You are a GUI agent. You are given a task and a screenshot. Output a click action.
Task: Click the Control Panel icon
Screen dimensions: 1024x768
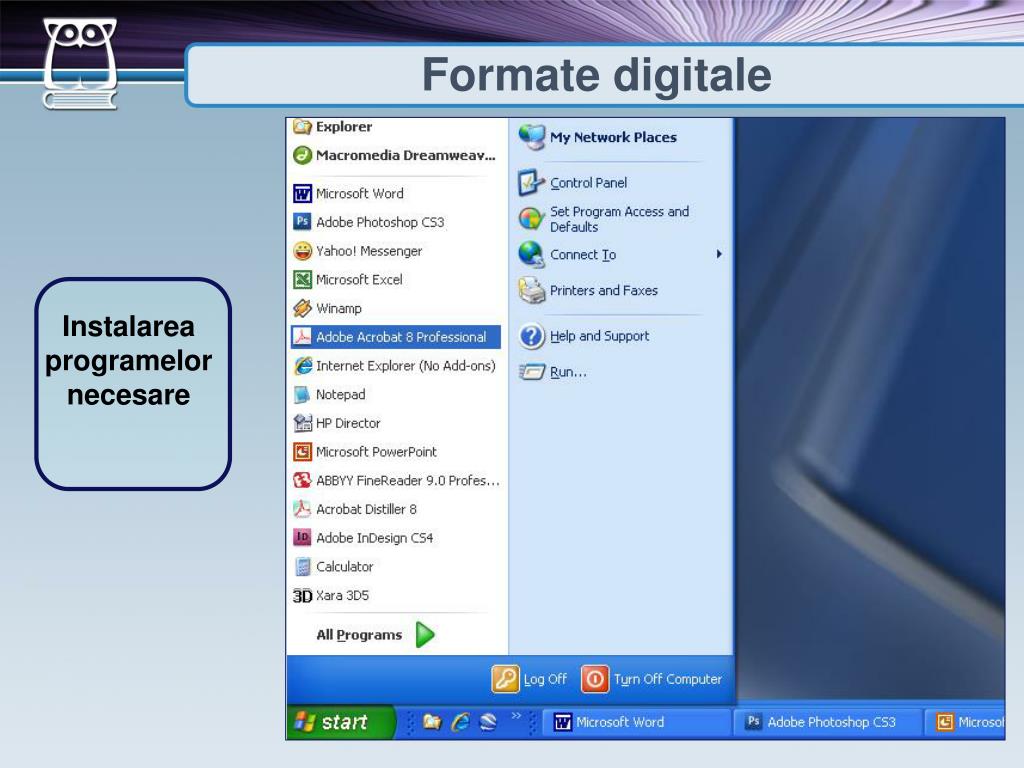click(531, 183)
